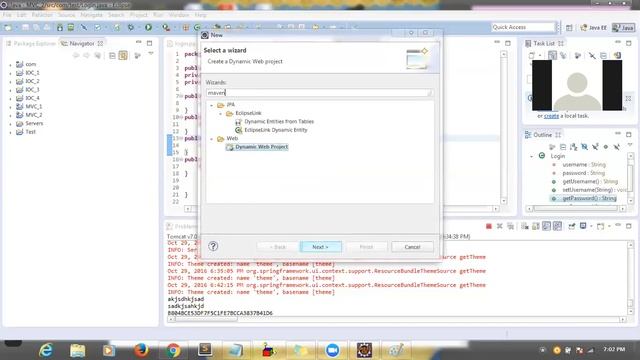Switch to the Java EE perspective
Image resolution: width=640 pixels, height=360 pixels.
coord(593,28)
